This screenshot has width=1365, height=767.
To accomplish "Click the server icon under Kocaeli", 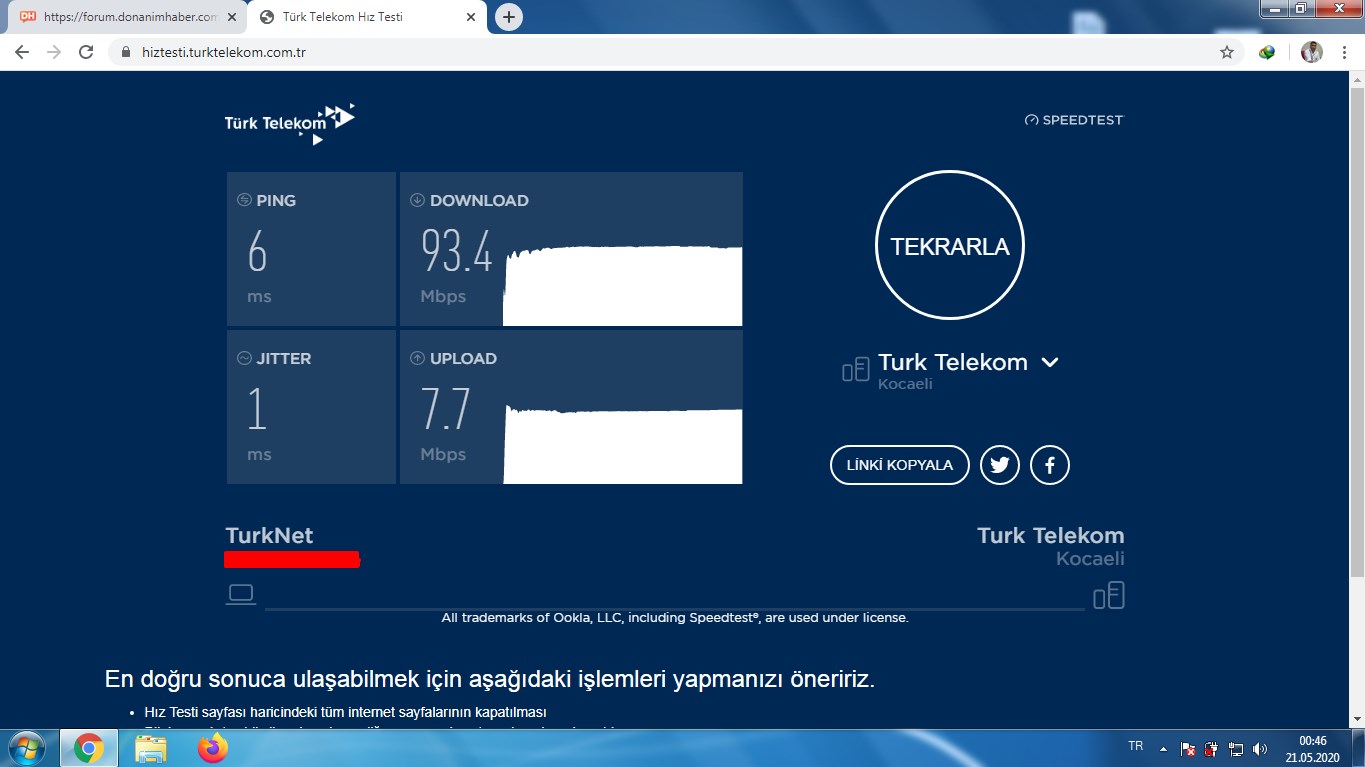I will pyautogui.click(x=1109, y=596).
